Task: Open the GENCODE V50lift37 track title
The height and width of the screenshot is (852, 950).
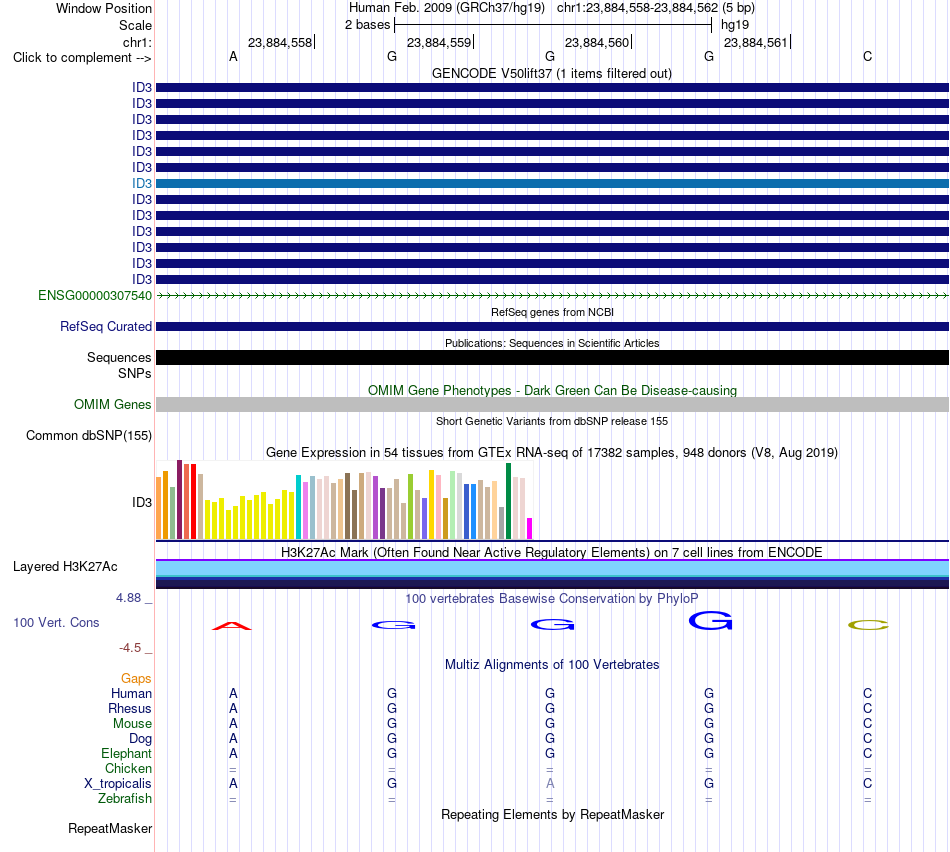Action: 552,73
